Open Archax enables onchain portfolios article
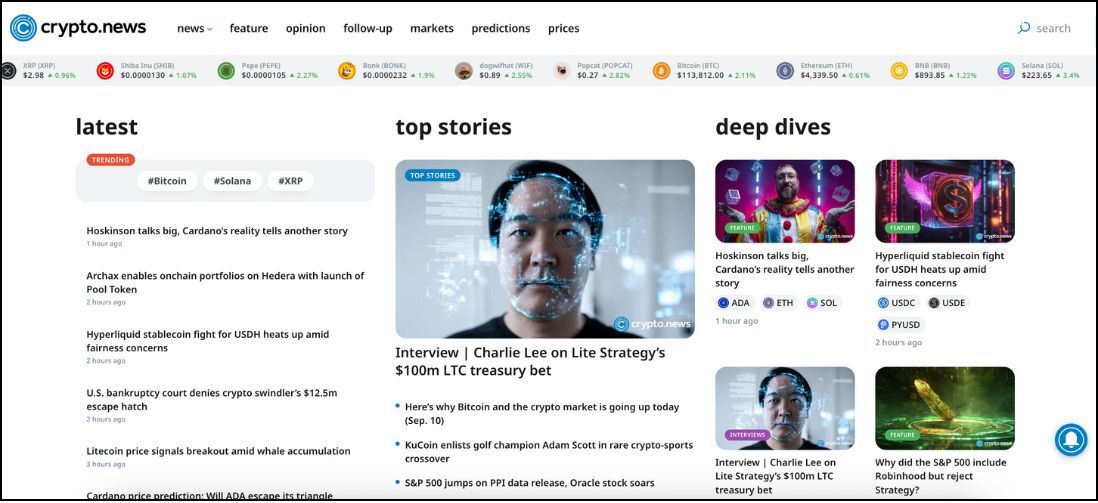Screen dimensions: 1098x503 click(x=225, y=282)
